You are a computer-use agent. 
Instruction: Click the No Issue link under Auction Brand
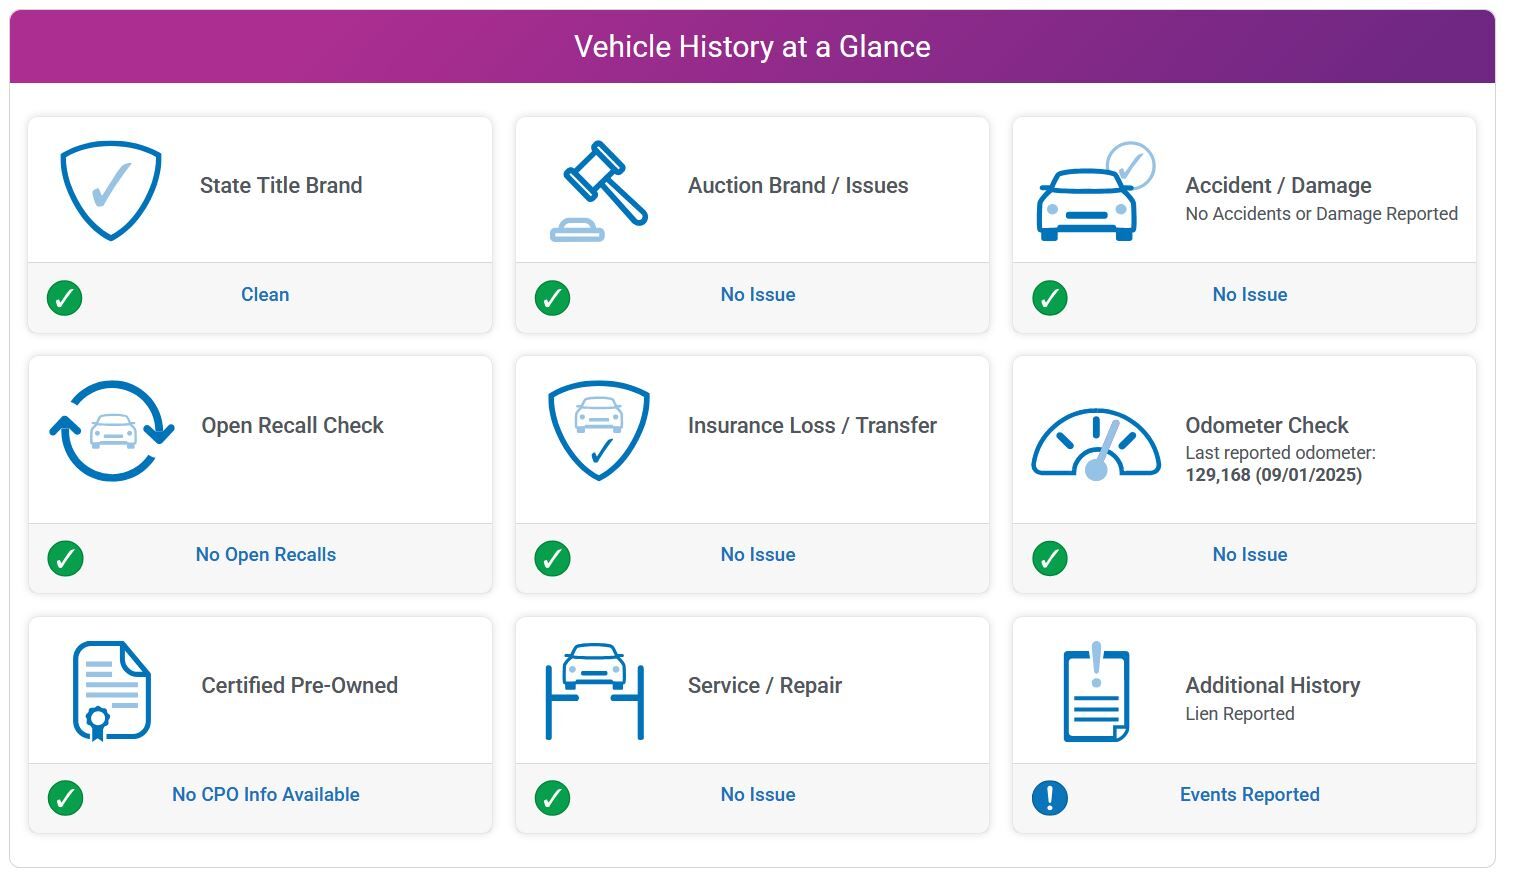tap(758, 295)
